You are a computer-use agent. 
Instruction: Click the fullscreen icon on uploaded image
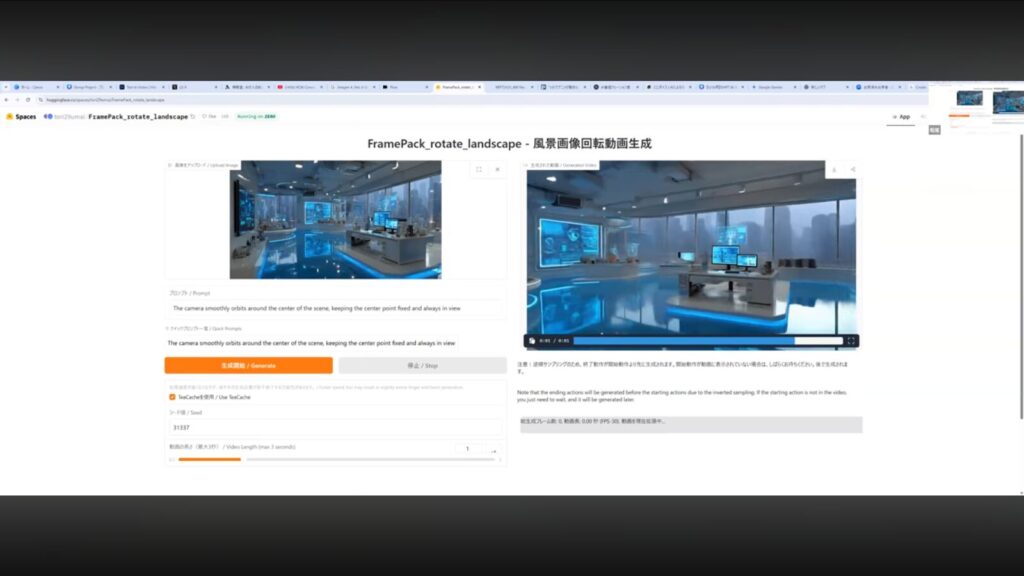coord(479,170)
